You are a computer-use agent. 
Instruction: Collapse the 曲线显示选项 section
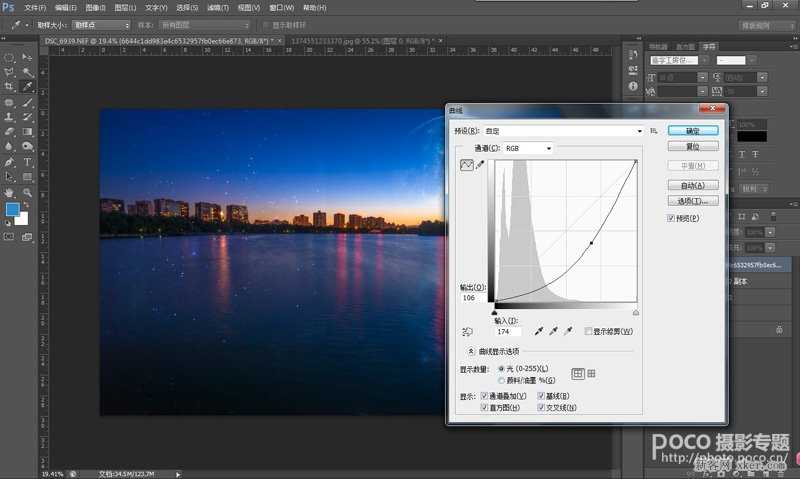470,351
